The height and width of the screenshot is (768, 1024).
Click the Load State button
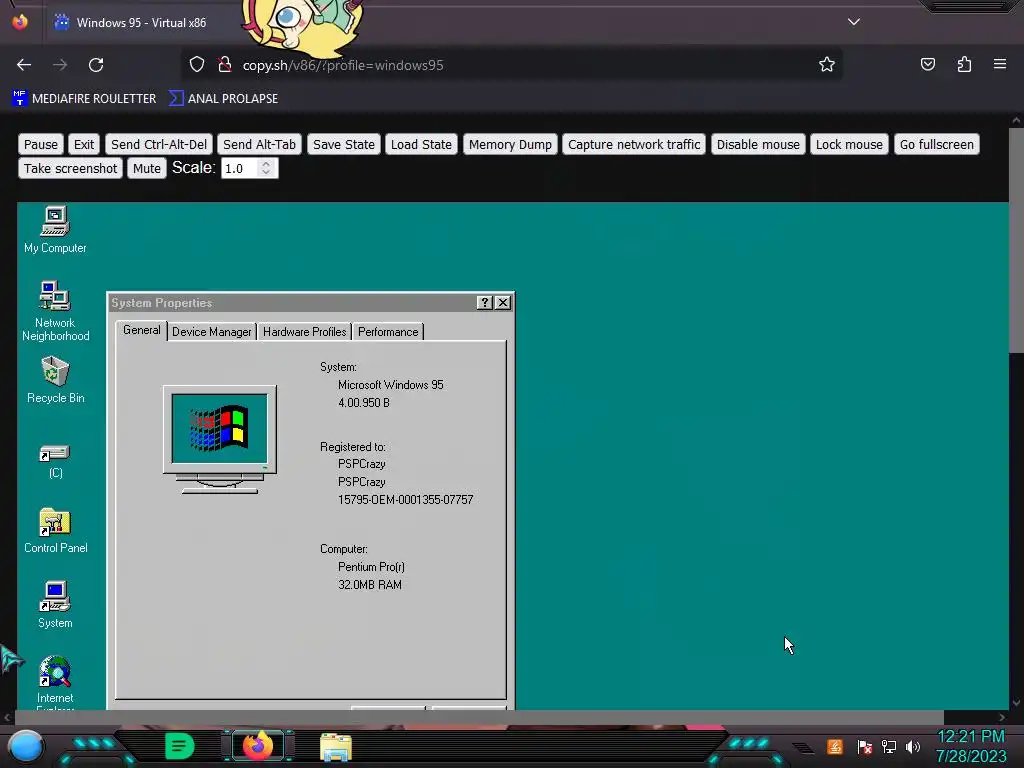point(421,144)
